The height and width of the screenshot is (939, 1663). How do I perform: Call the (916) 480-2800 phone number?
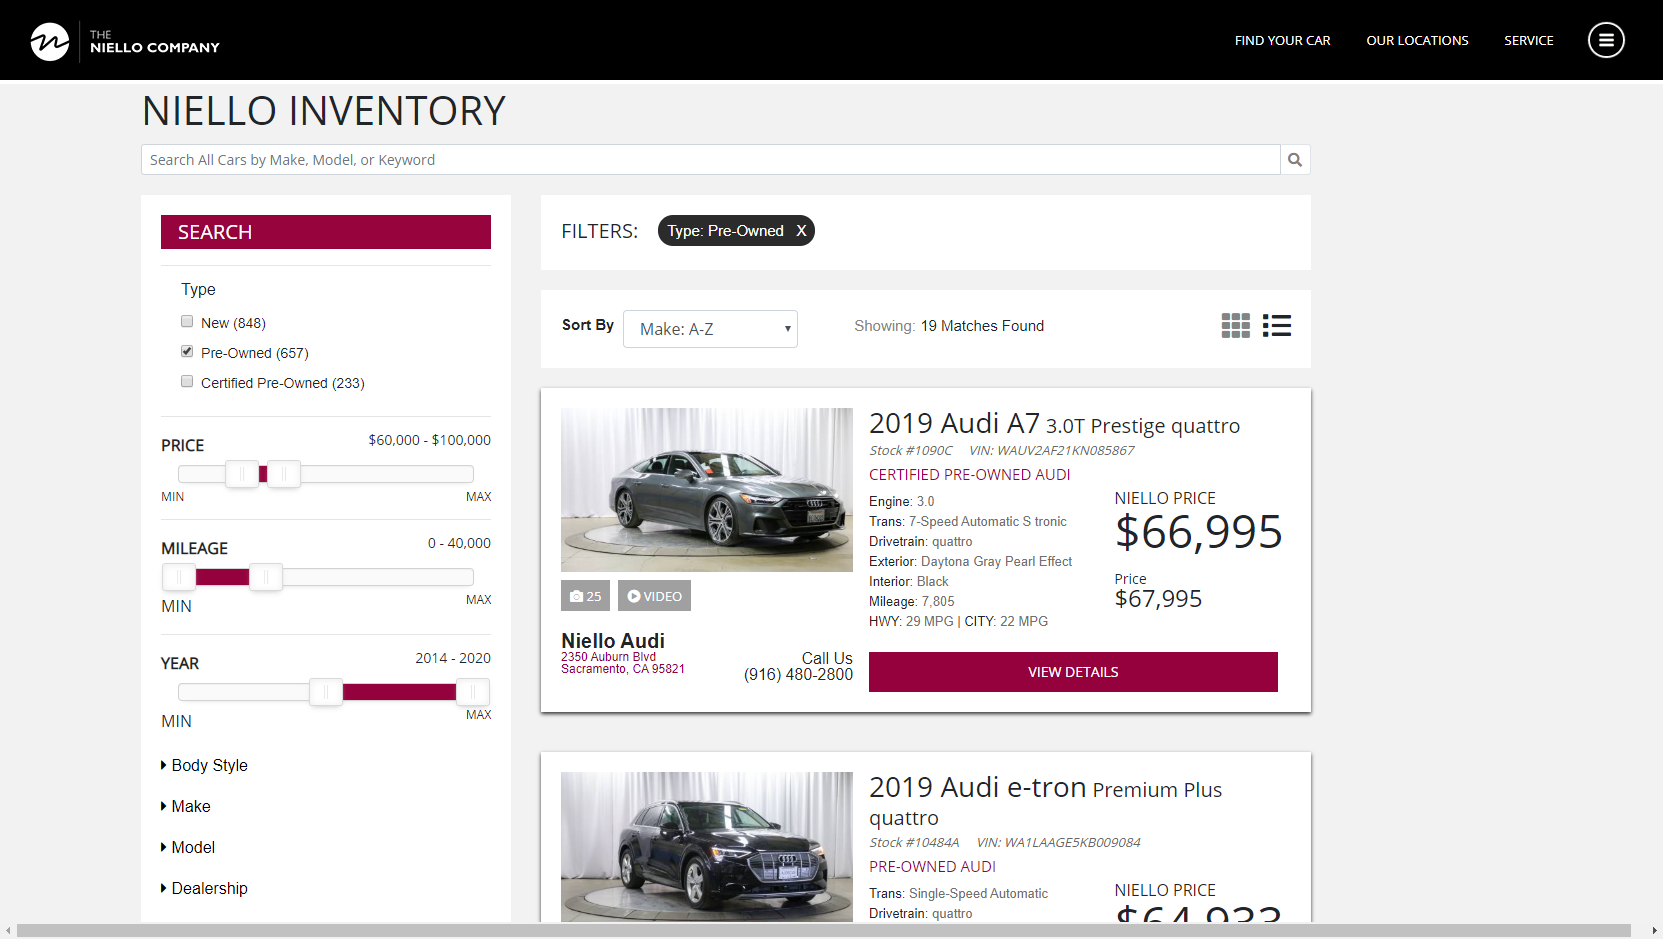coord(798,675)
